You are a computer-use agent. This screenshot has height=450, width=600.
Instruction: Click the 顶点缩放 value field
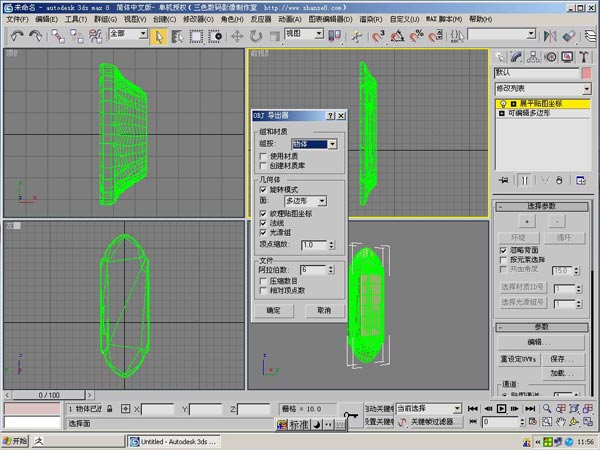314,245
